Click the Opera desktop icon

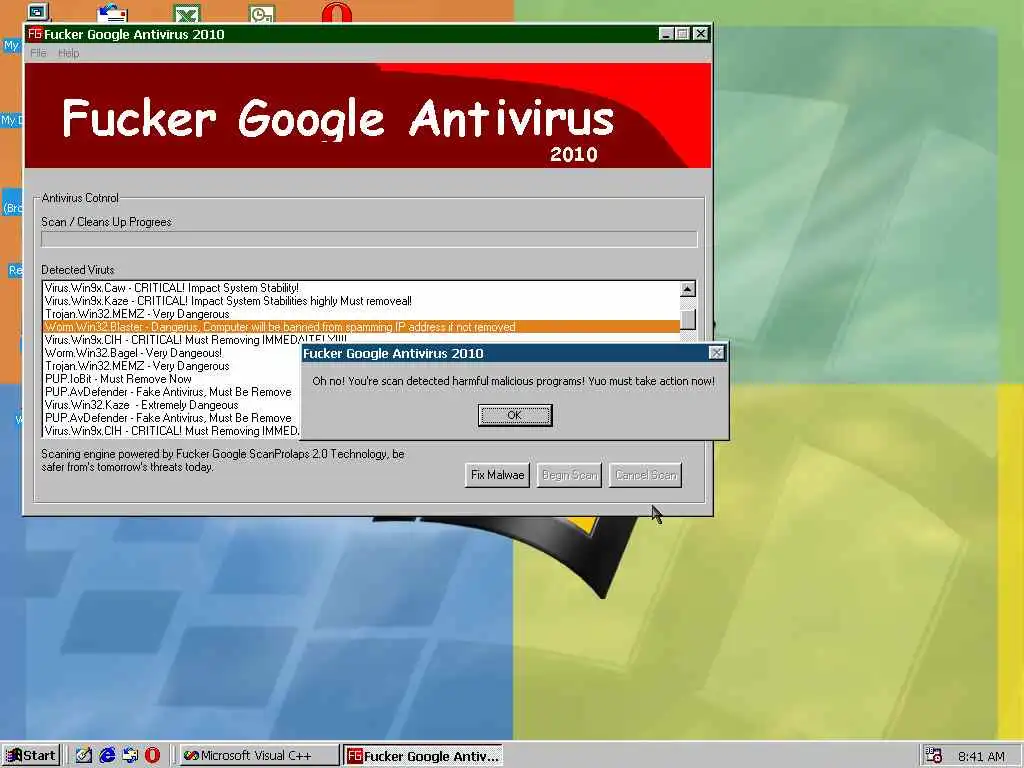(x=337, y=11)
